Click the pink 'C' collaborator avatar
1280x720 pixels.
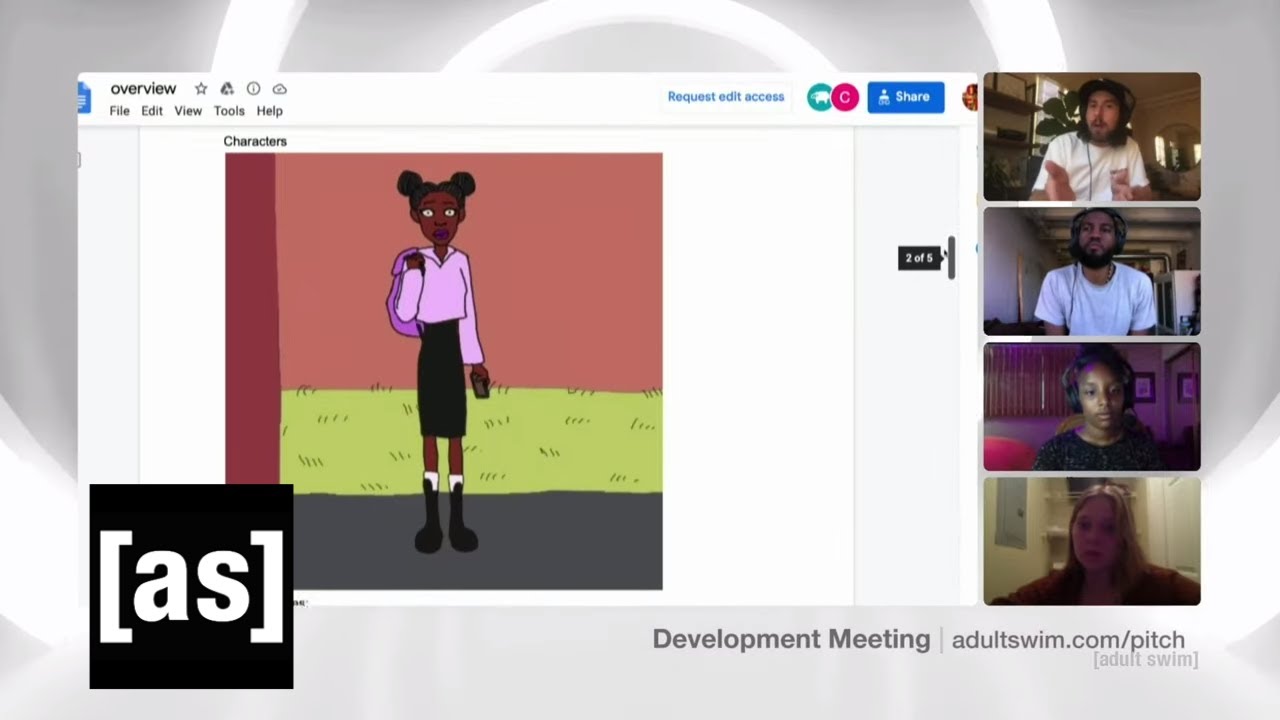[845, 97]
